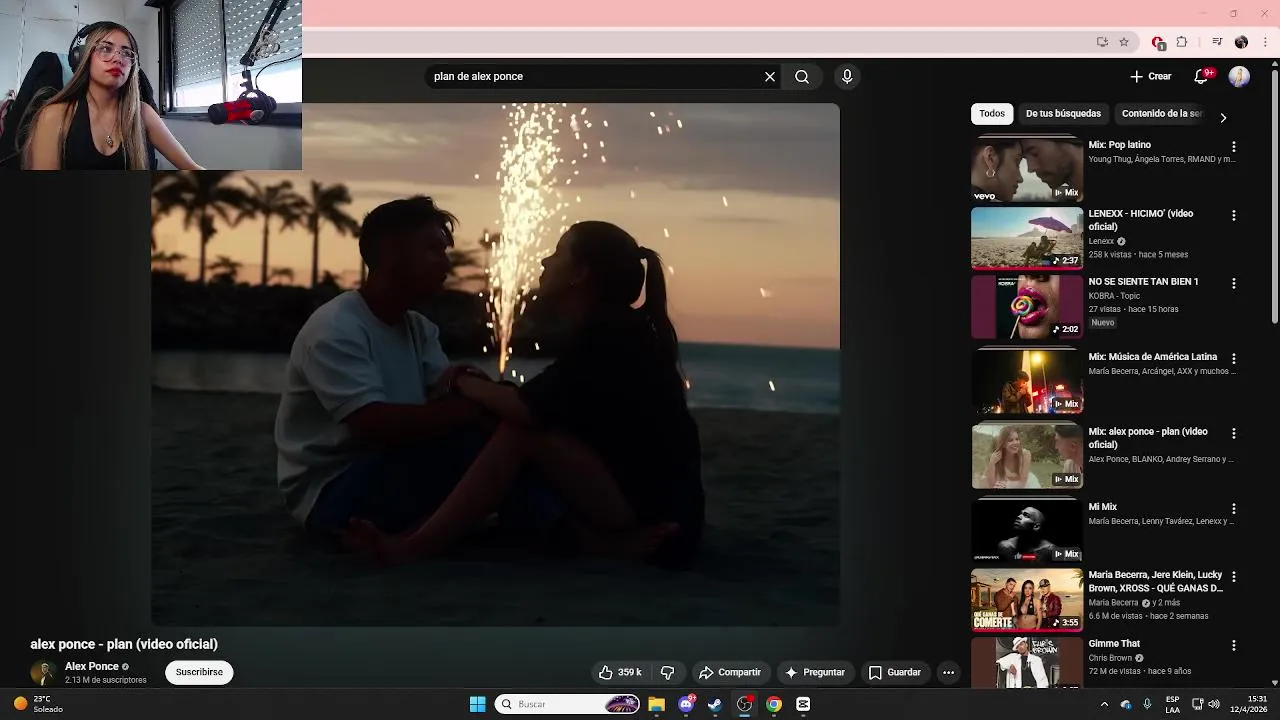Open options for LENEXX - HICIMO' video

click(1234, 215)
